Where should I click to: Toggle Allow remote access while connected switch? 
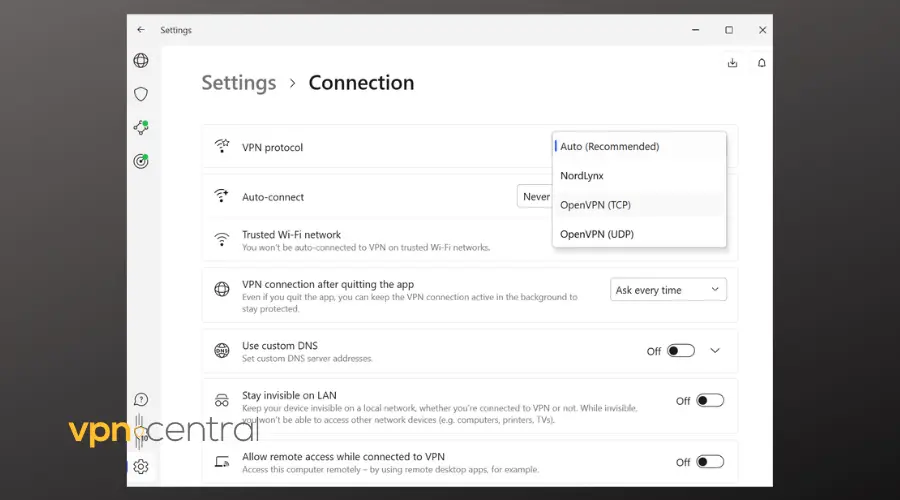710,462
